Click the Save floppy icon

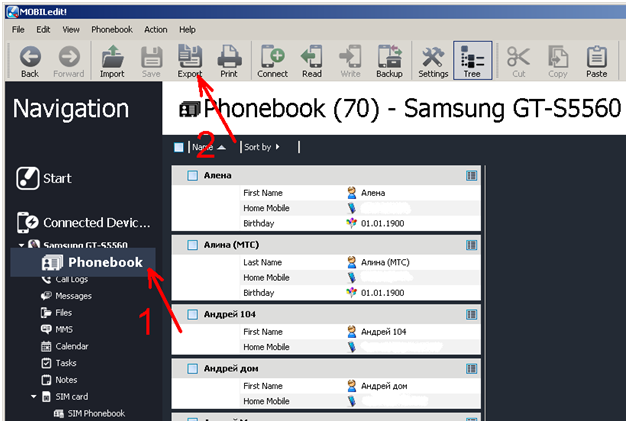pos(151,61)
